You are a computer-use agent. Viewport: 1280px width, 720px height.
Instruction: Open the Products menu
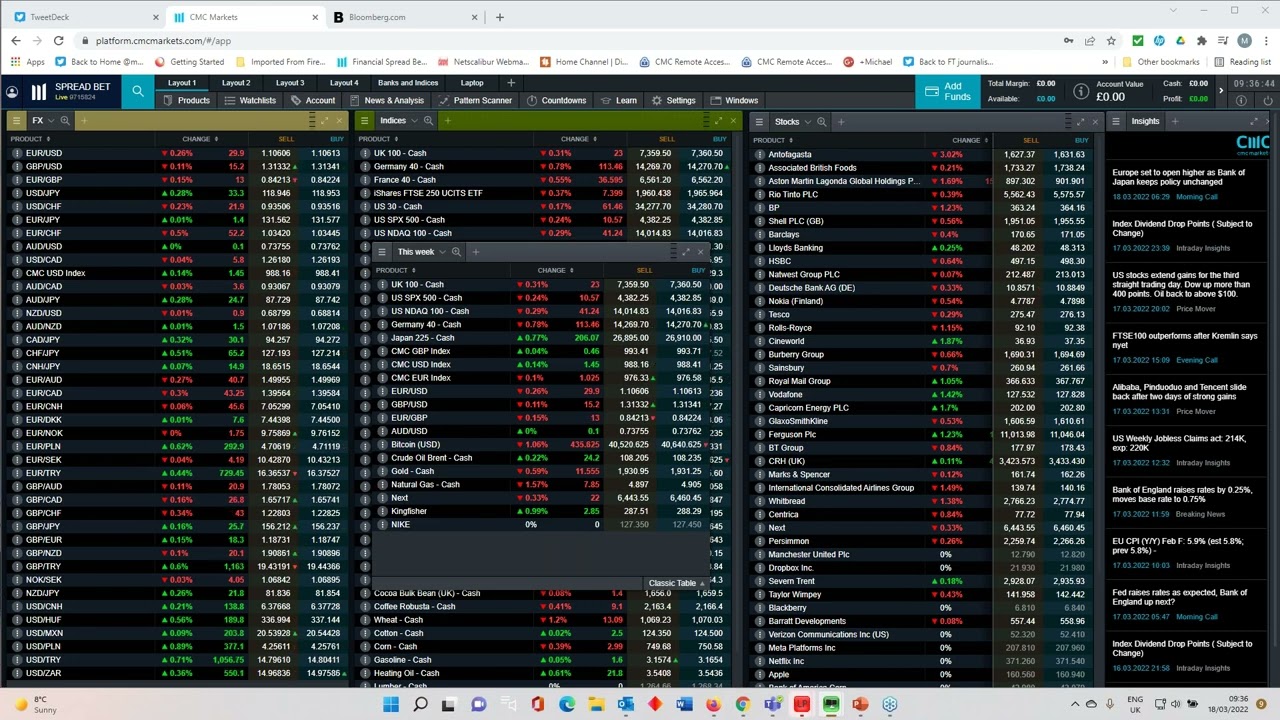coord(187,101)
